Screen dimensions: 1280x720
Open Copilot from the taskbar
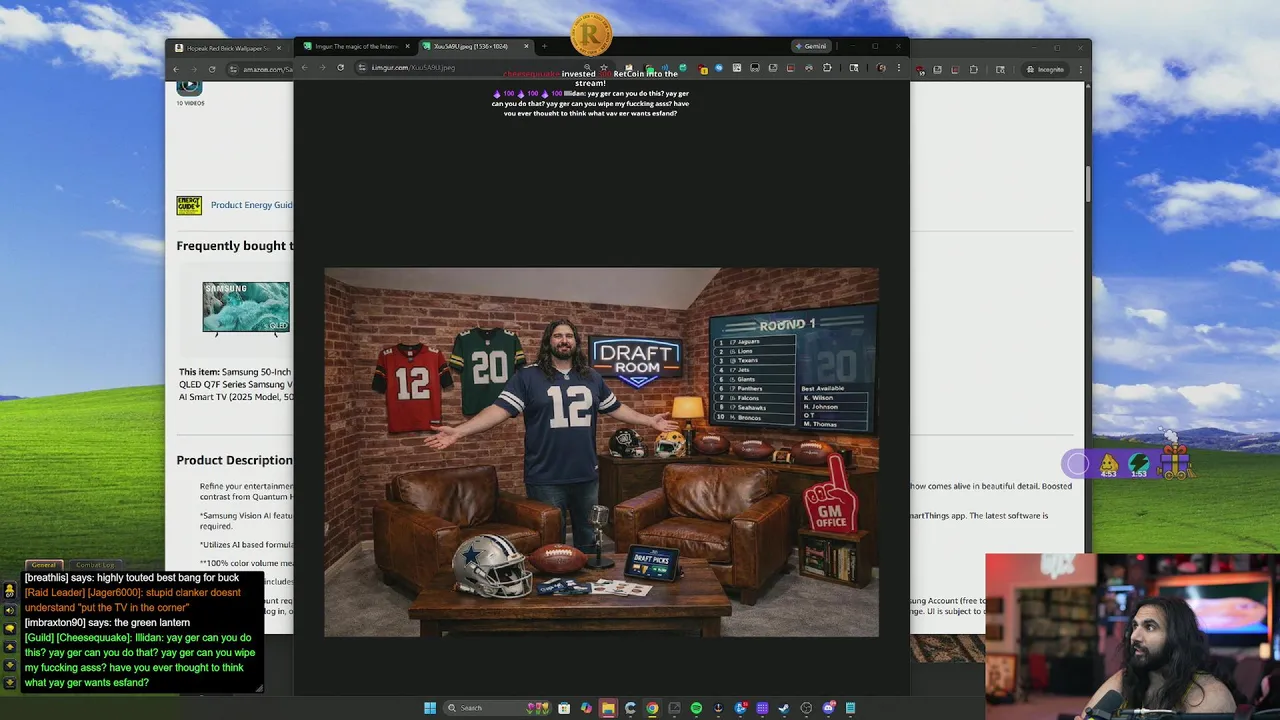coord(586,708)
